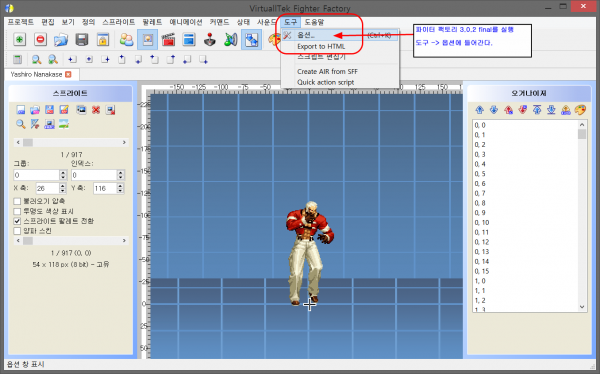
Task: Open project with the blue folder icon
Action: coord(61,39)
